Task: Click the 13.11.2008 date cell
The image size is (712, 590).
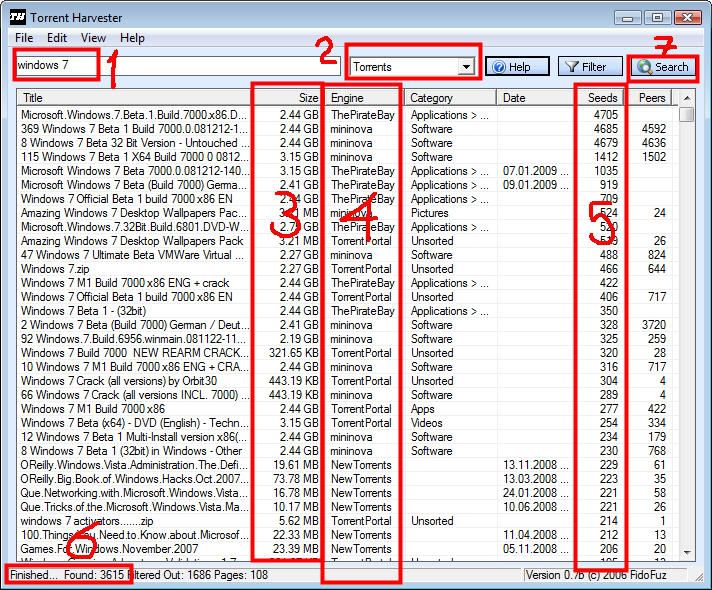Action: [x=535, y=465]
